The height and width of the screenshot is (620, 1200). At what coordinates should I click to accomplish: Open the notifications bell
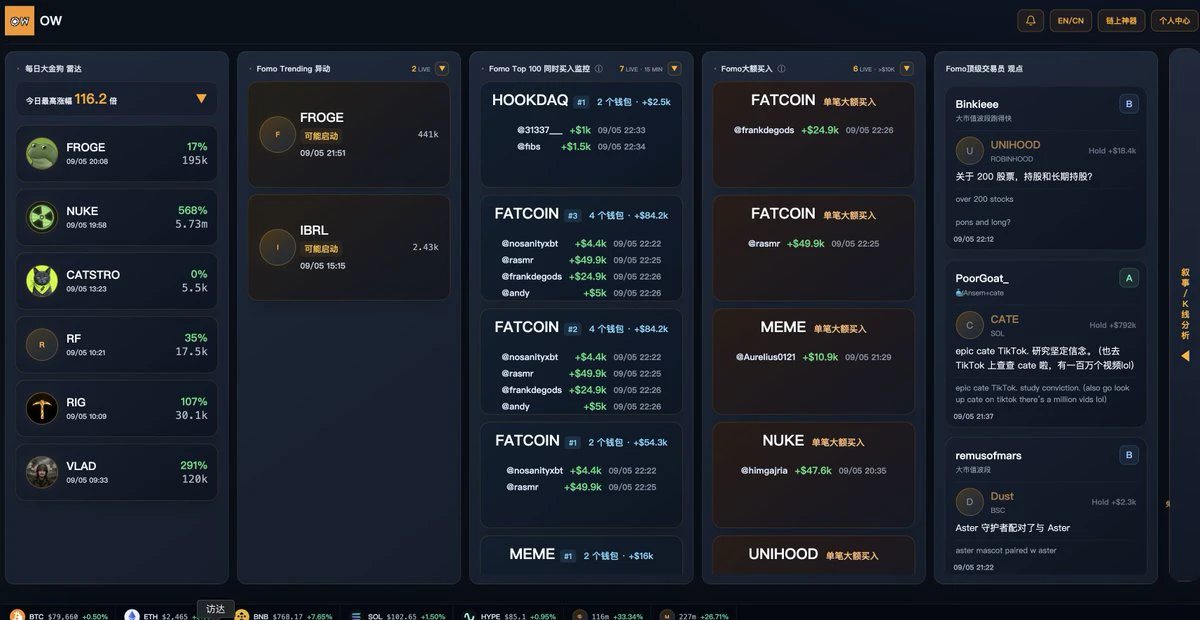coord(1030,20)
